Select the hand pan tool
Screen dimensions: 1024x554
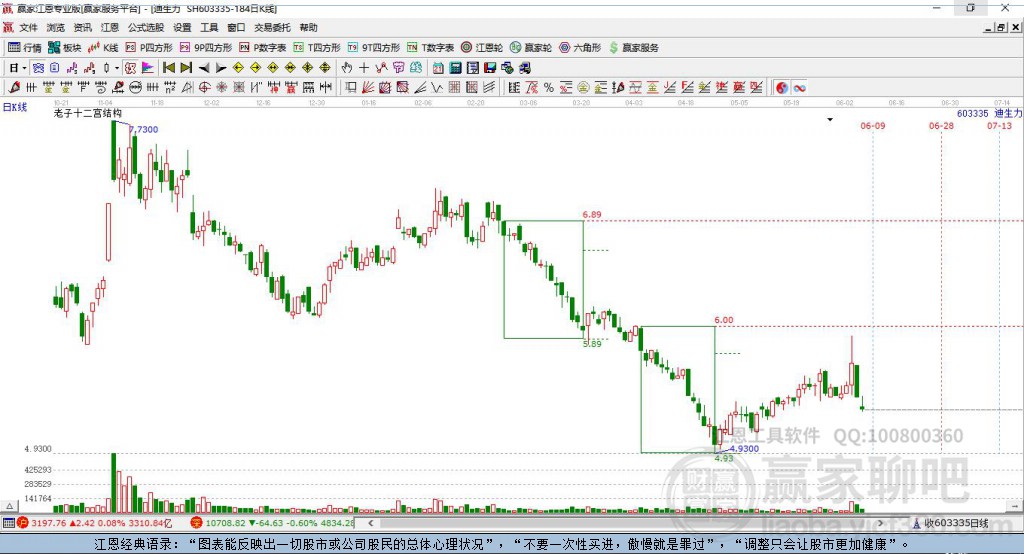[347, 68]
